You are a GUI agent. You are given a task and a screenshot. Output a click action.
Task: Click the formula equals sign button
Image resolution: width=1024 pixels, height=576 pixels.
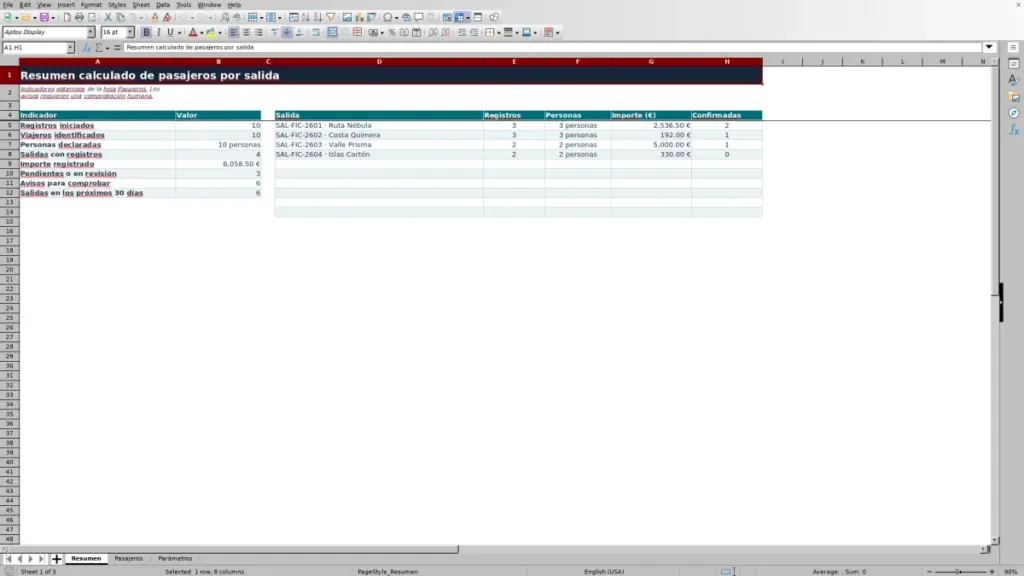[x=117, y=48]
